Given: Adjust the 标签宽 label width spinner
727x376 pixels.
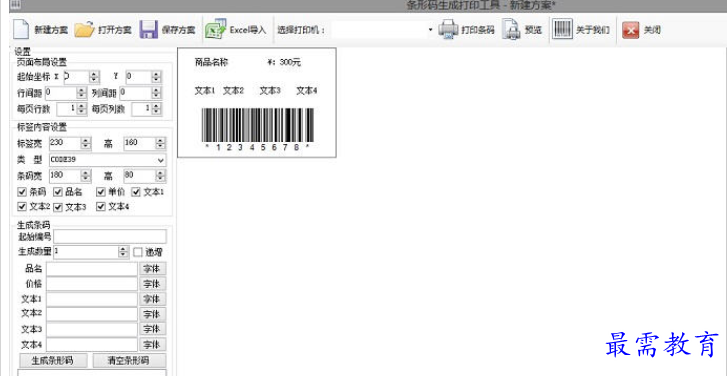Looking at the screenshot, I should [x=86, y=143].
